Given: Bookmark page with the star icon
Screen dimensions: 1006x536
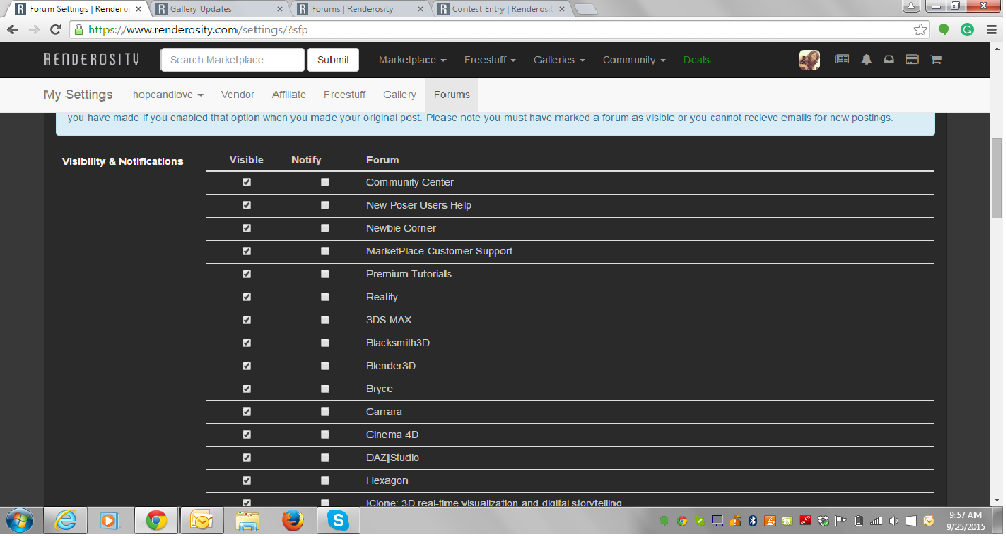Looking at the screenshot, I should pos(921,30).
